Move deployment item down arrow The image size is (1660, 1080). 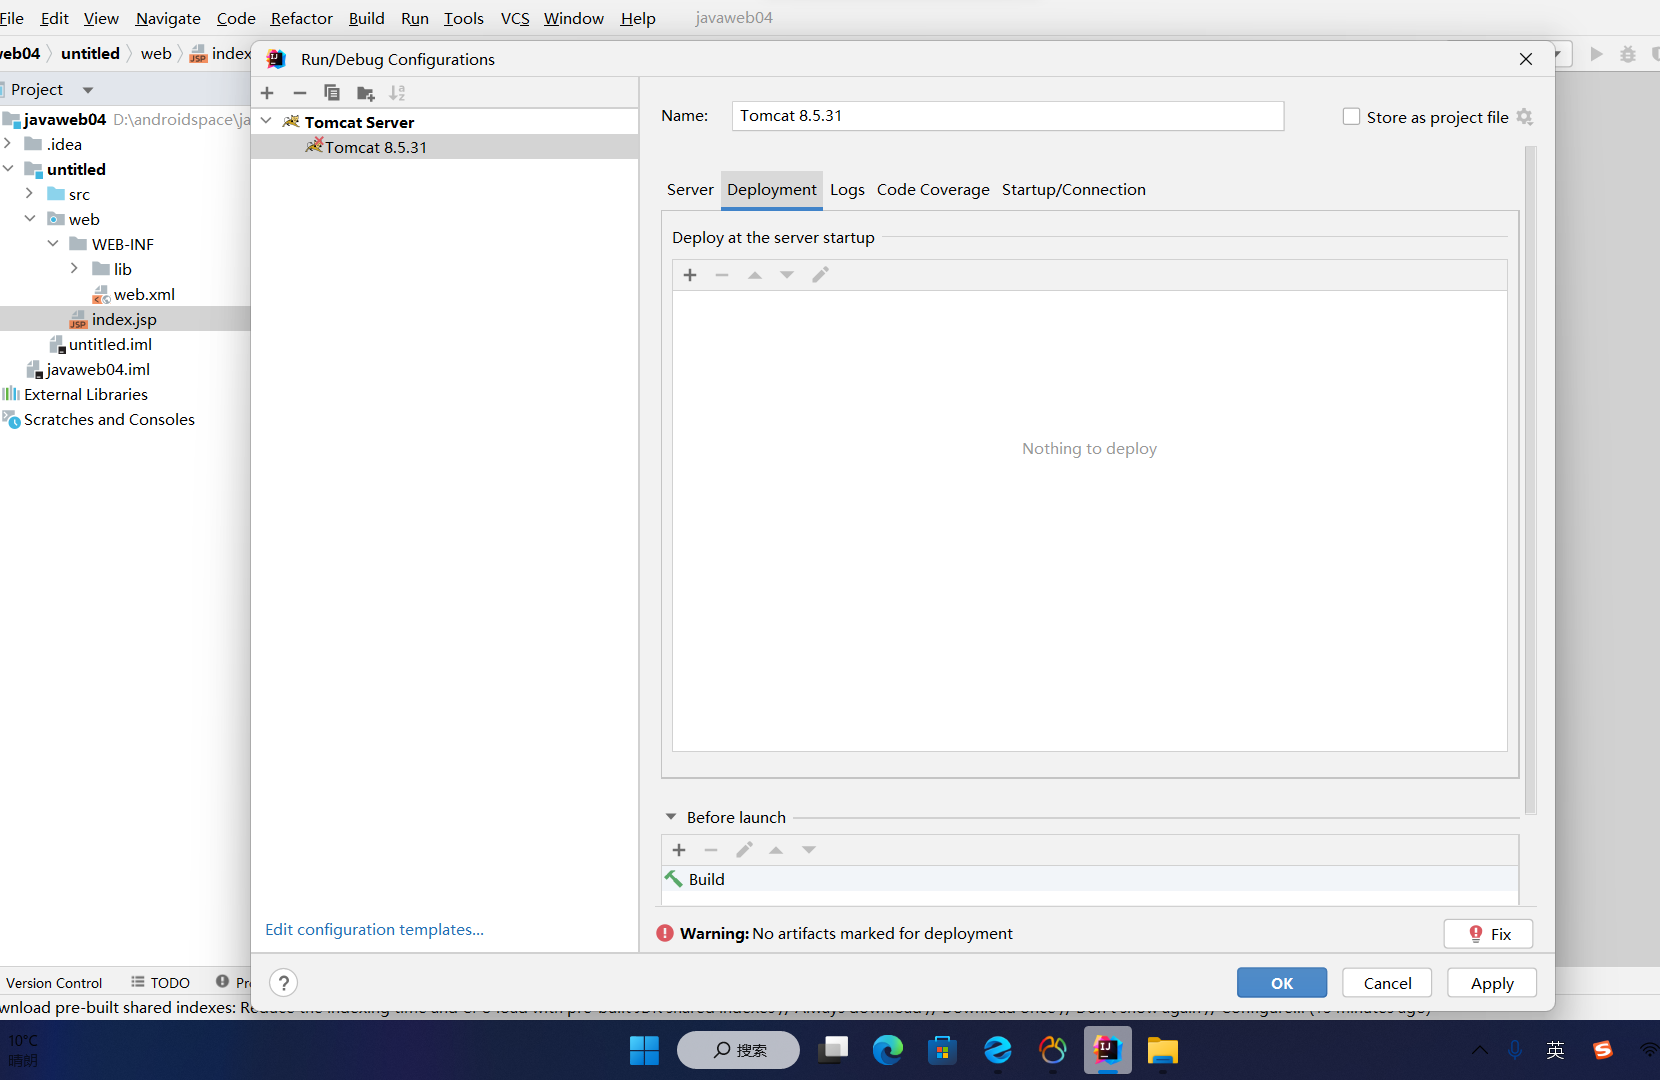(x=787, y=275)
